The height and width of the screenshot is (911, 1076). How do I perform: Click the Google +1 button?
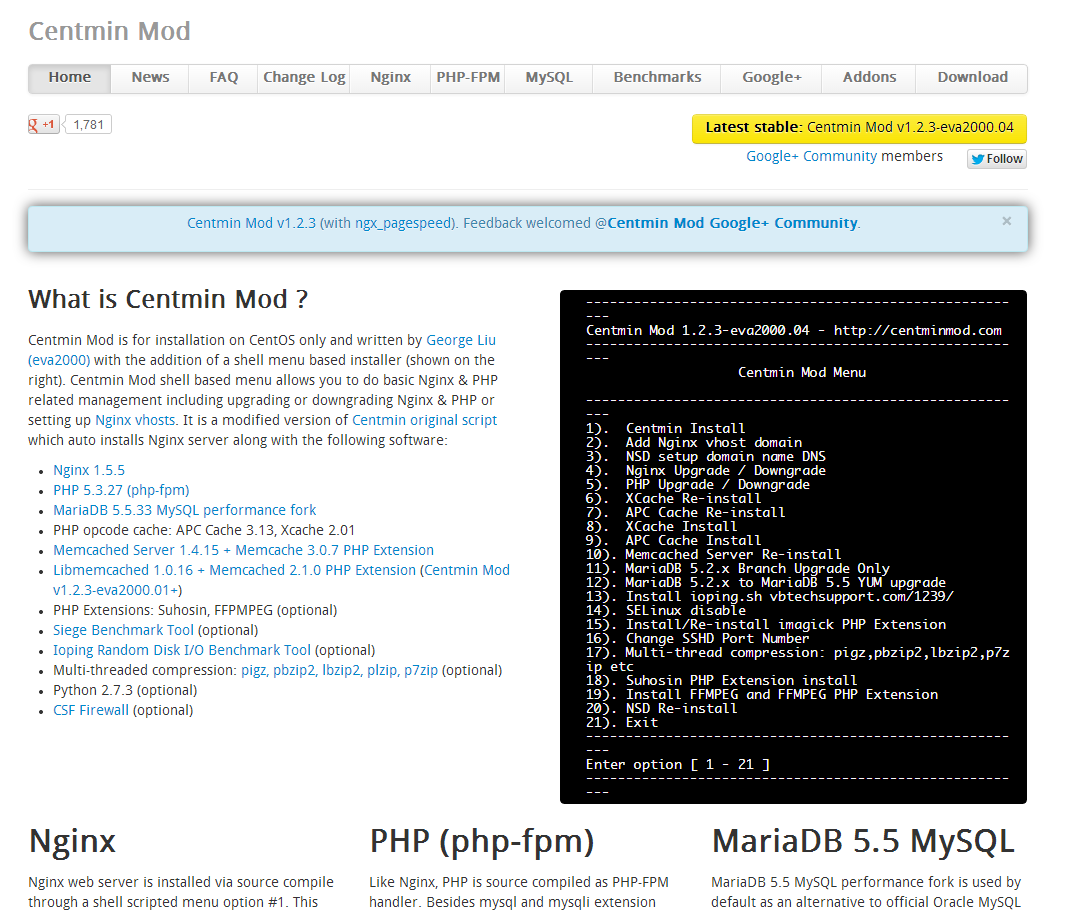pos(43,124)
